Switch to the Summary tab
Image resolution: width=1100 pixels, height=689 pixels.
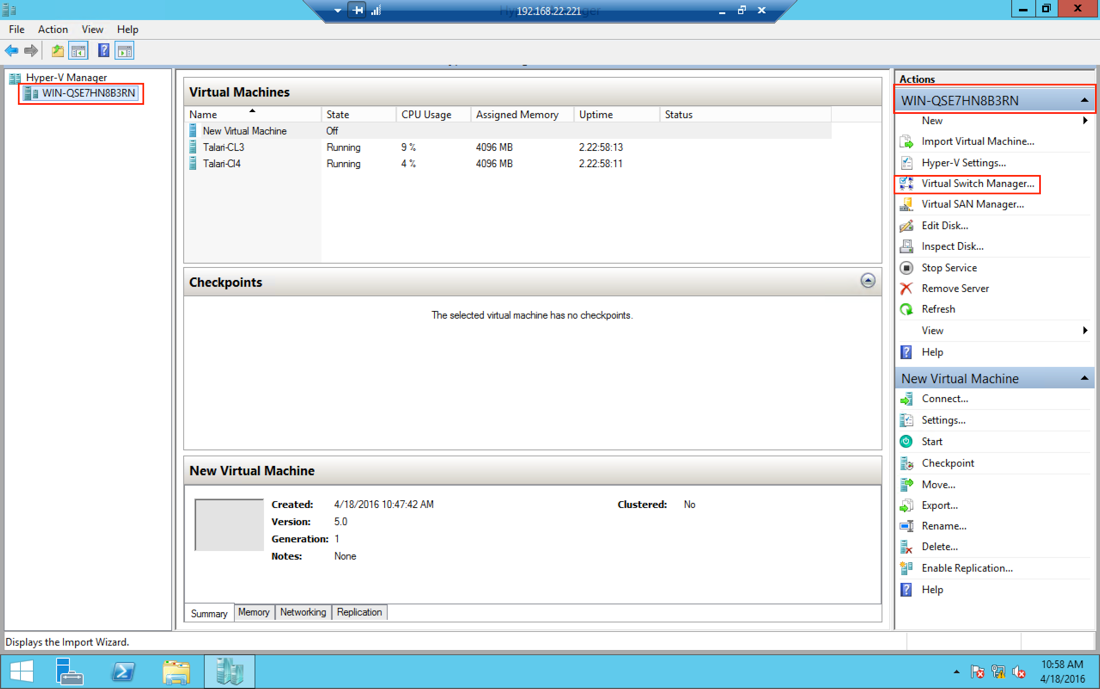(x=209, y=613)
